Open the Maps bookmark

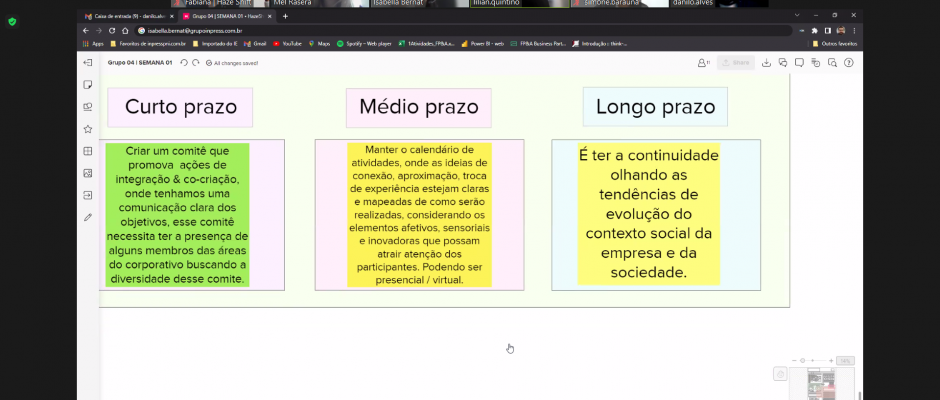point(320,44)
